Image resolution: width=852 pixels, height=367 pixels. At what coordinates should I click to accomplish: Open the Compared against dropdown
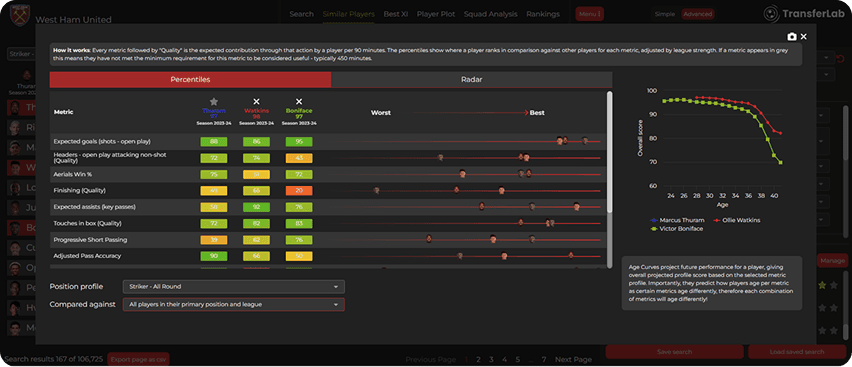tap(234, 304)
